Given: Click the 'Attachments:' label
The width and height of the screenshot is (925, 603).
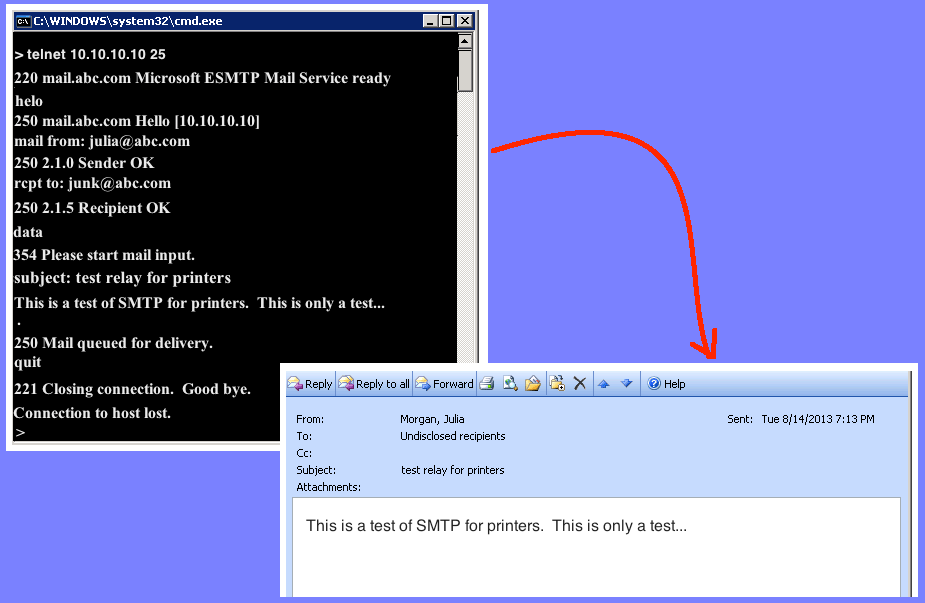Looking at the screenshot, I should (328, 487).
